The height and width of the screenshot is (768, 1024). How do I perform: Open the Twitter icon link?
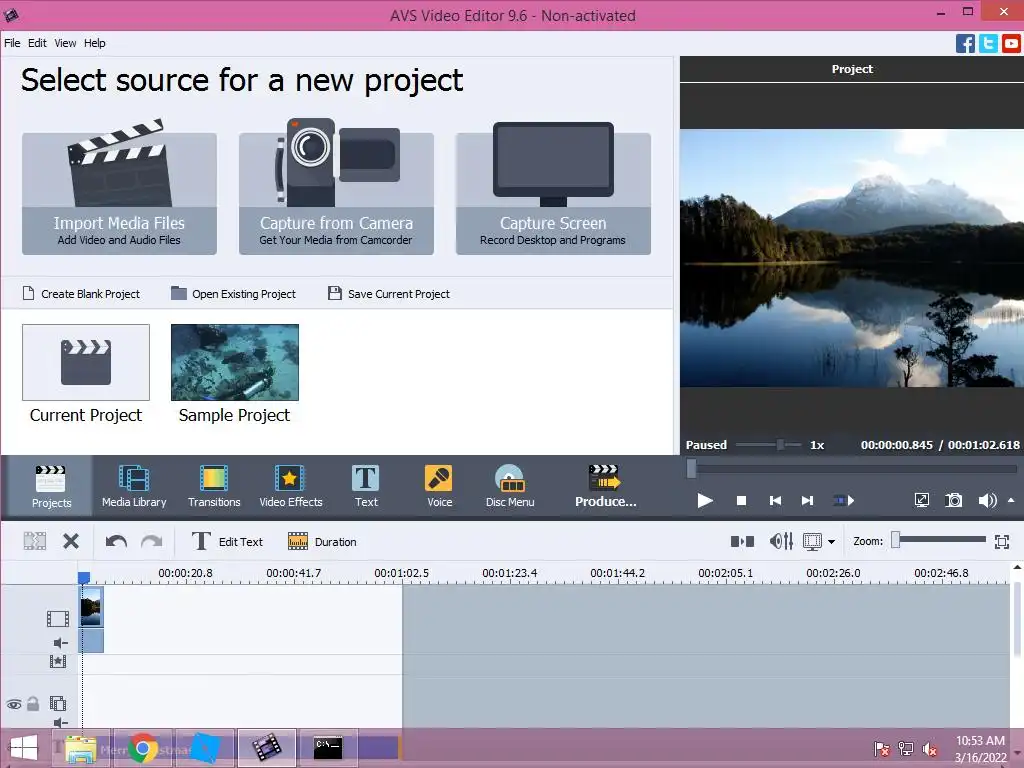pos(988,44)
